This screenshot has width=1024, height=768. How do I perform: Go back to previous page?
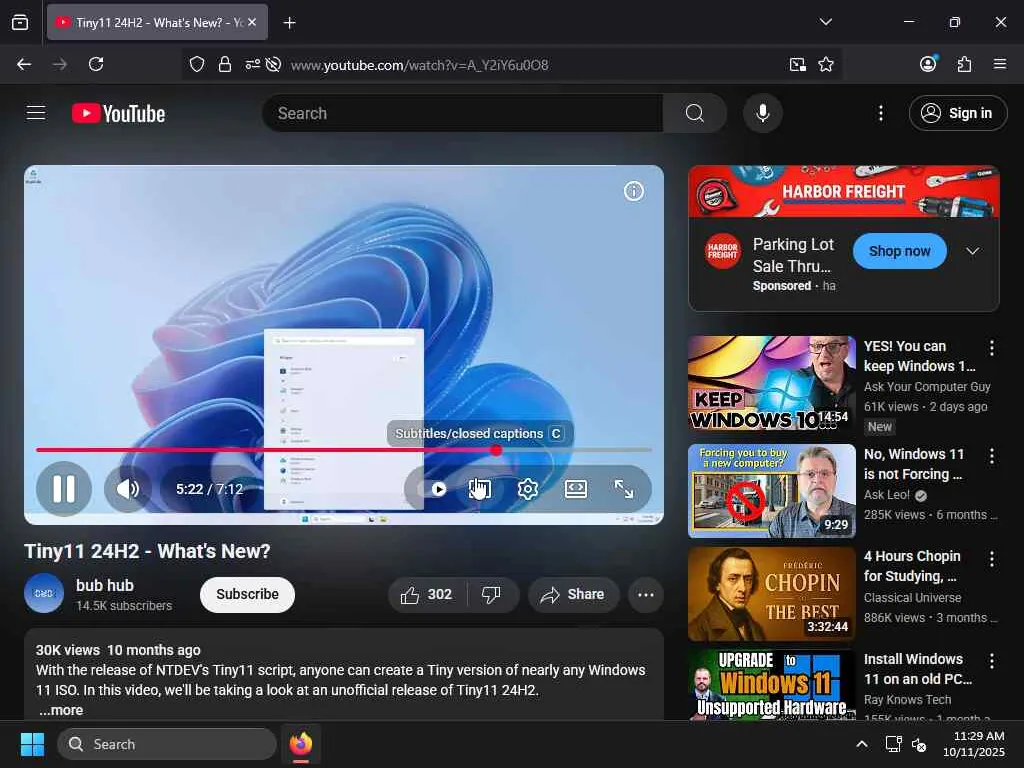pos(24,64)
